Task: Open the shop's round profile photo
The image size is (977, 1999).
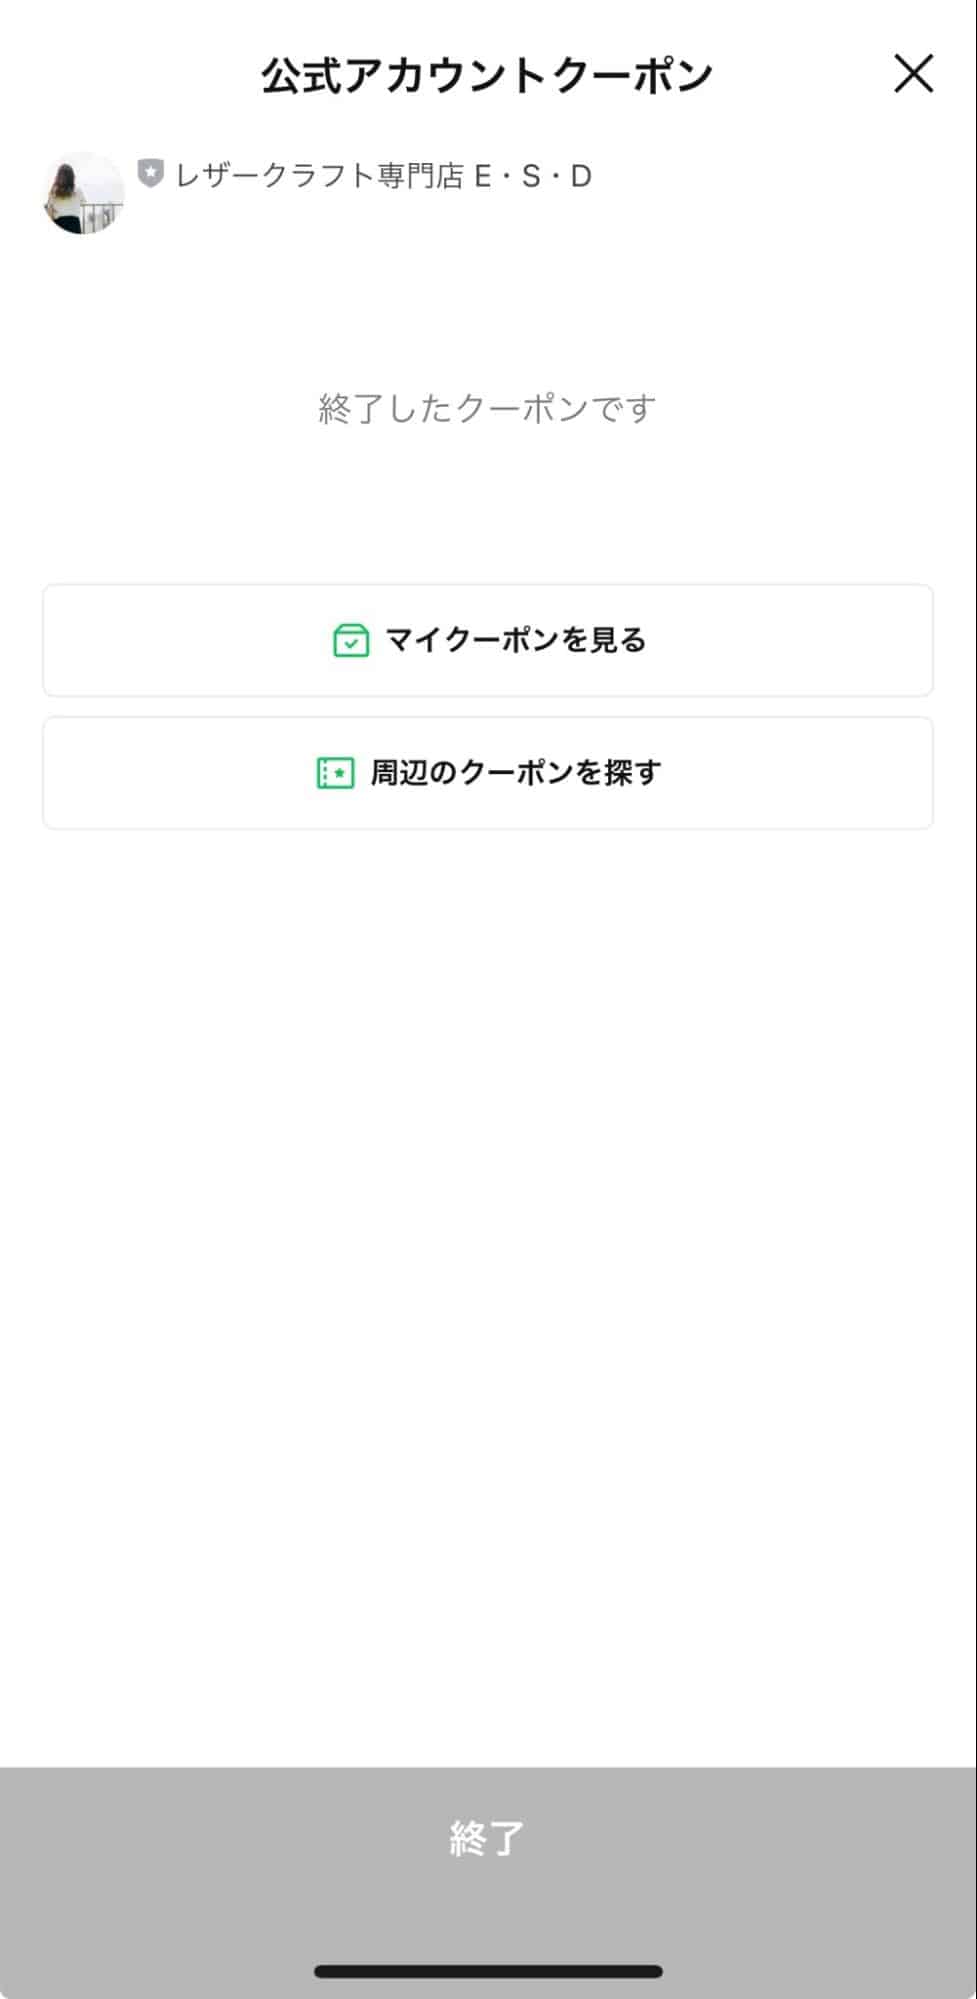Action: [83, 193]
